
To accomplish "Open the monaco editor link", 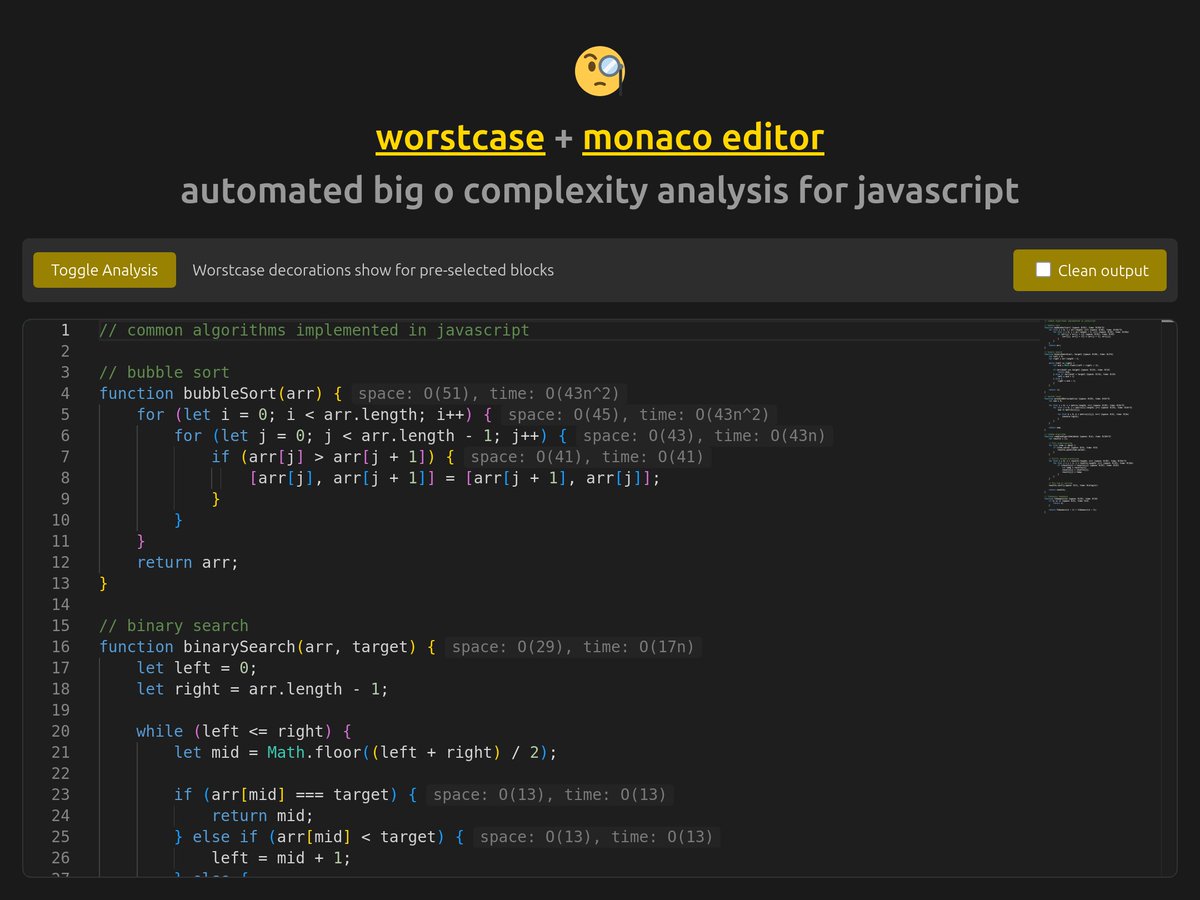I will (x=703, y=138).
